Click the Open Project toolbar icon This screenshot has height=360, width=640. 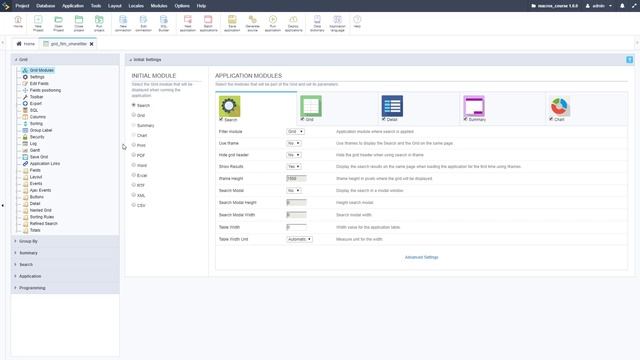(x=58, y=23)
